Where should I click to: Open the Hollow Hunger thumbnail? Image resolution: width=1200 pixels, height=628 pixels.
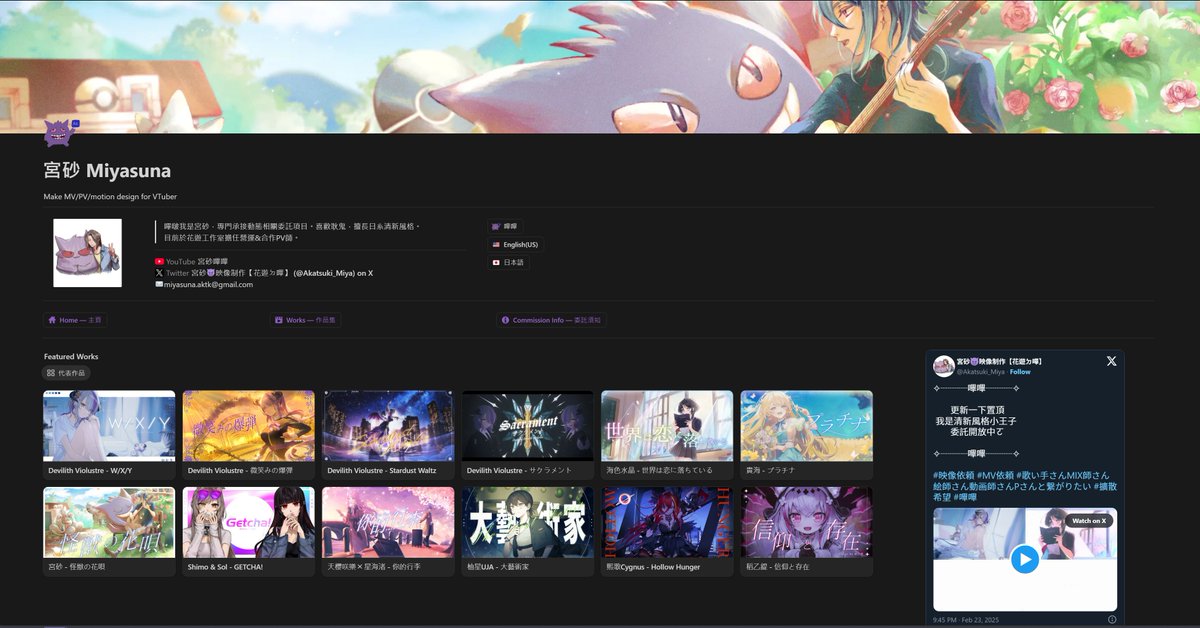(667, 522)
